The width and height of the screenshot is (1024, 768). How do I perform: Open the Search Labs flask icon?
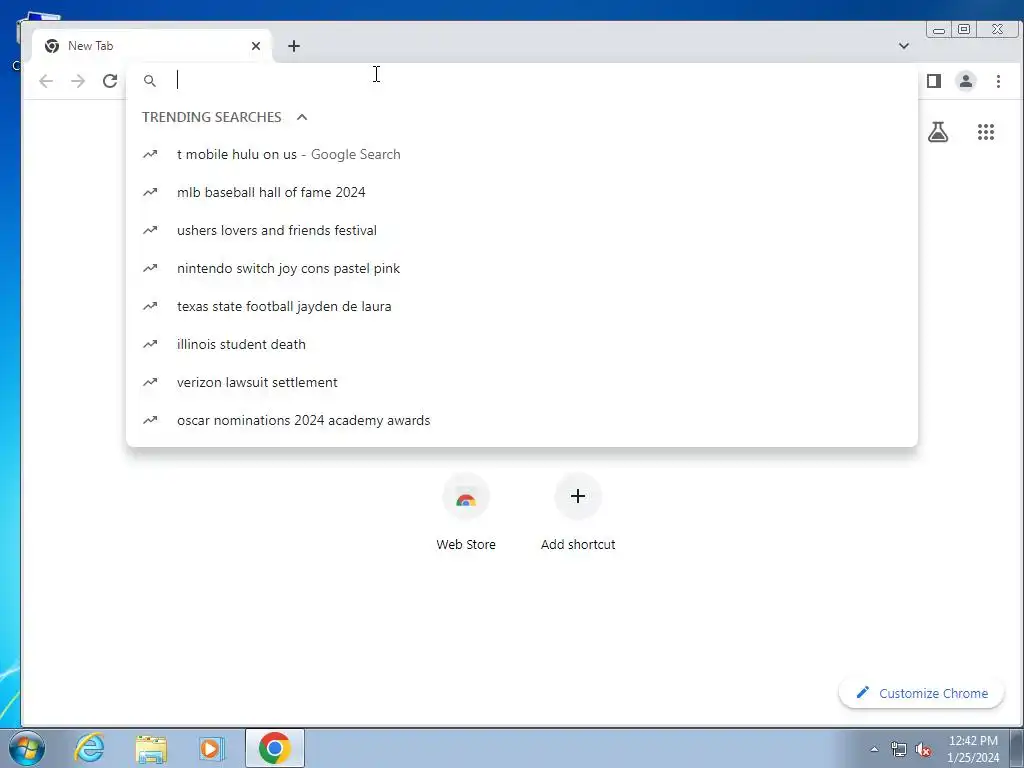tap(938, 133)
